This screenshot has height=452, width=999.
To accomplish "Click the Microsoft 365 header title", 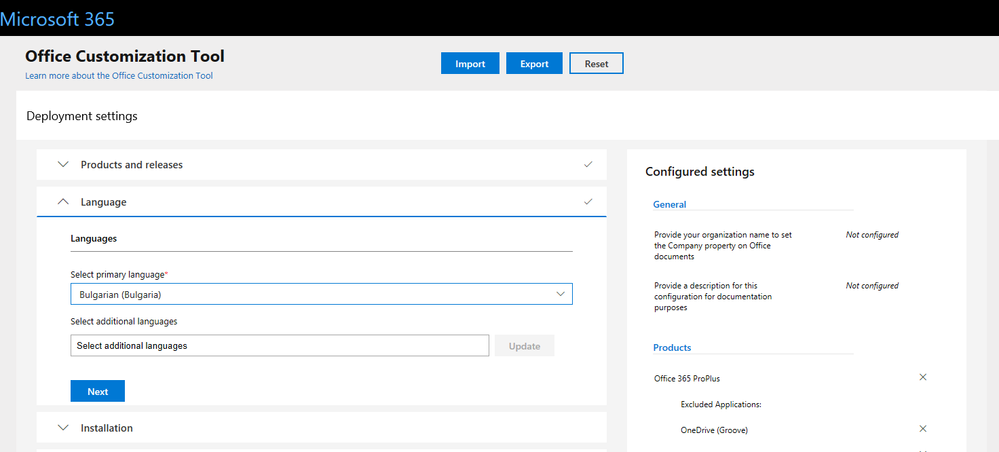I will point(57,19).
